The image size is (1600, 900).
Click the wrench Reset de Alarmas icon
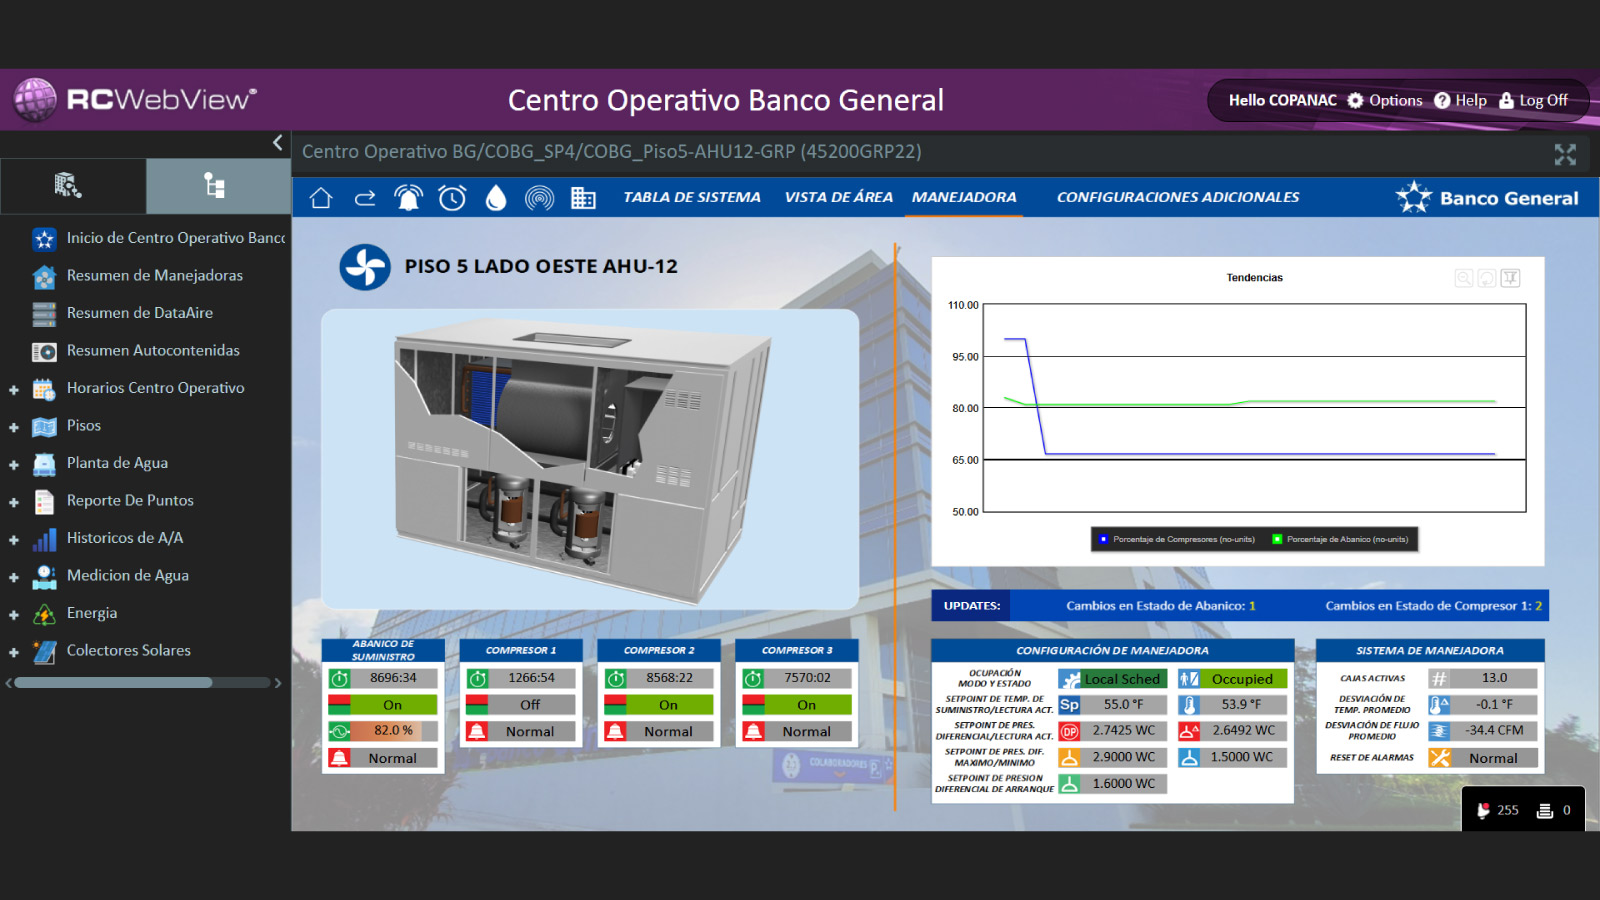click(1440, 758)
